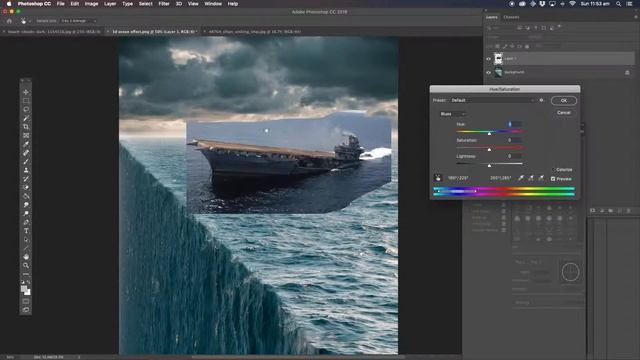Select the Spot Healing Brush tool
The image size is (640, 360).
click(26, 153)
